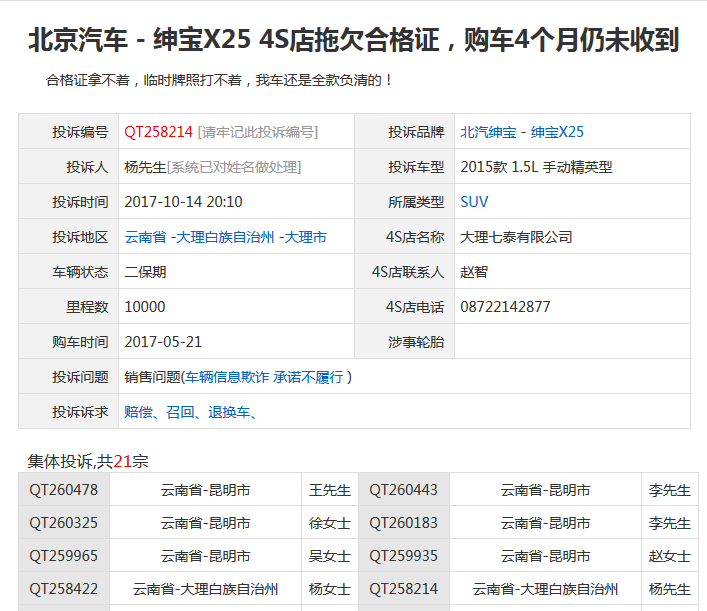Screen dimensions: 707x611
Task: Open the 大理白族自治州 region link
Action: [x=225, y=237]
